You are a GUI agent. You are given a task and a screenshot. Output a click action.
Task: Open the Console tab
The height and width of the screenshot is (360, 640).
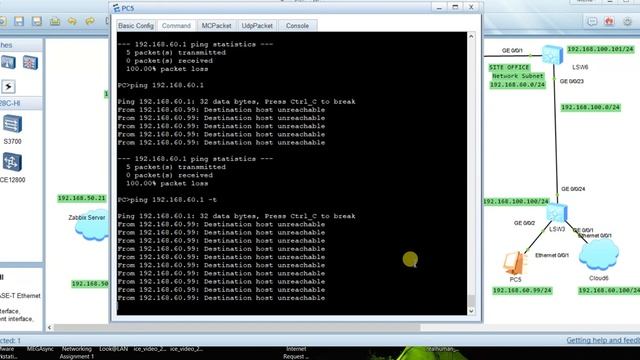coord(297,26)
